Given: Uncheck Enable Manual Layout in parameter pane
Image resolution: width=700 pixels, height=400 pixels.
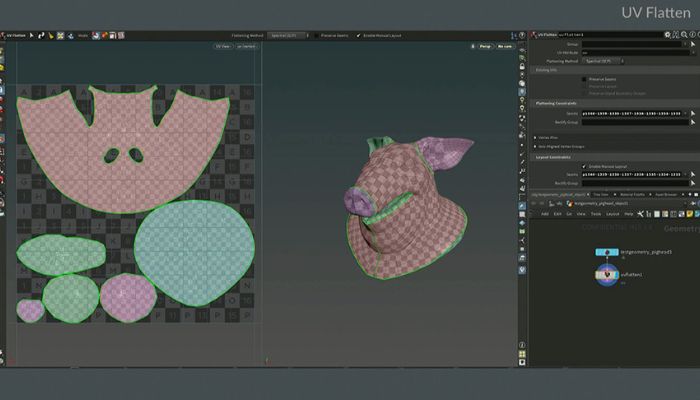Looking at the screenshot, I should tap(584, 166).
